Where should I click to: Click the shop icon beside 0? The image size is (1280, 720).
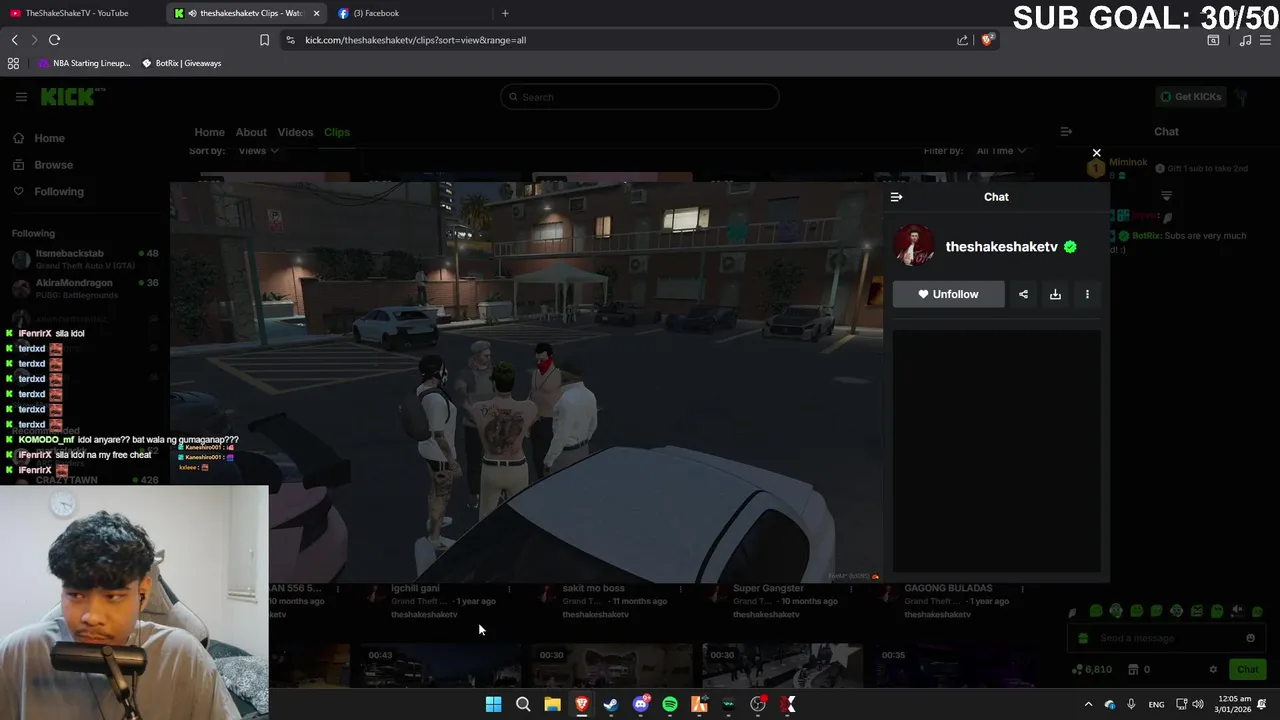tap(1133, 669)
